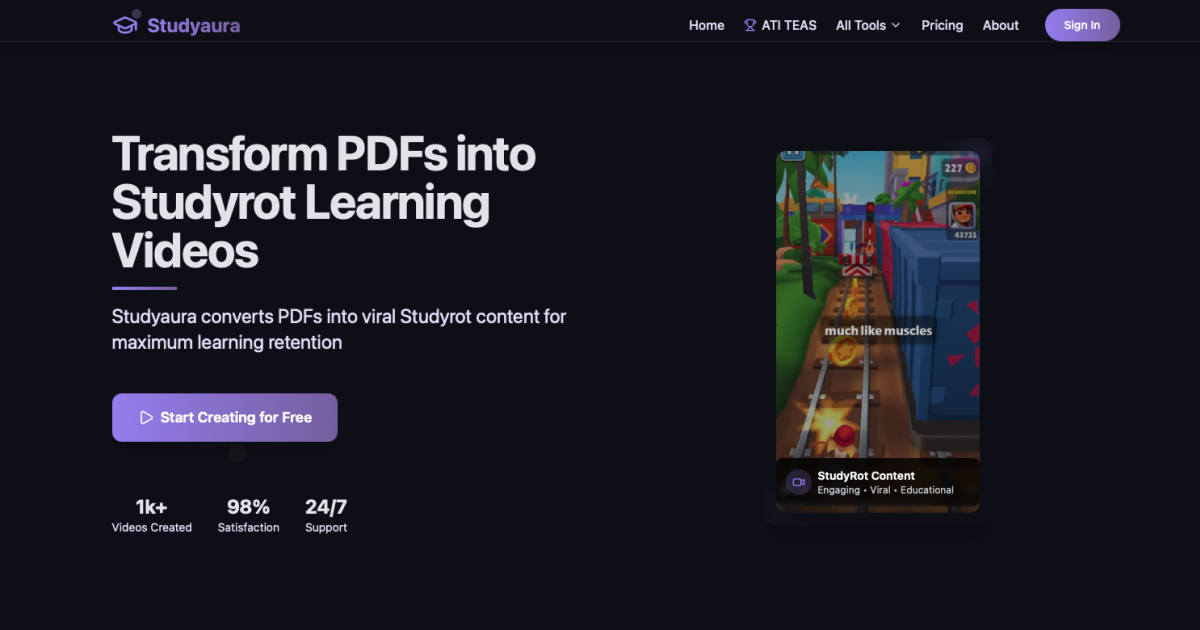Click the subtitle about viral Studyrot content

pos(339,329)
